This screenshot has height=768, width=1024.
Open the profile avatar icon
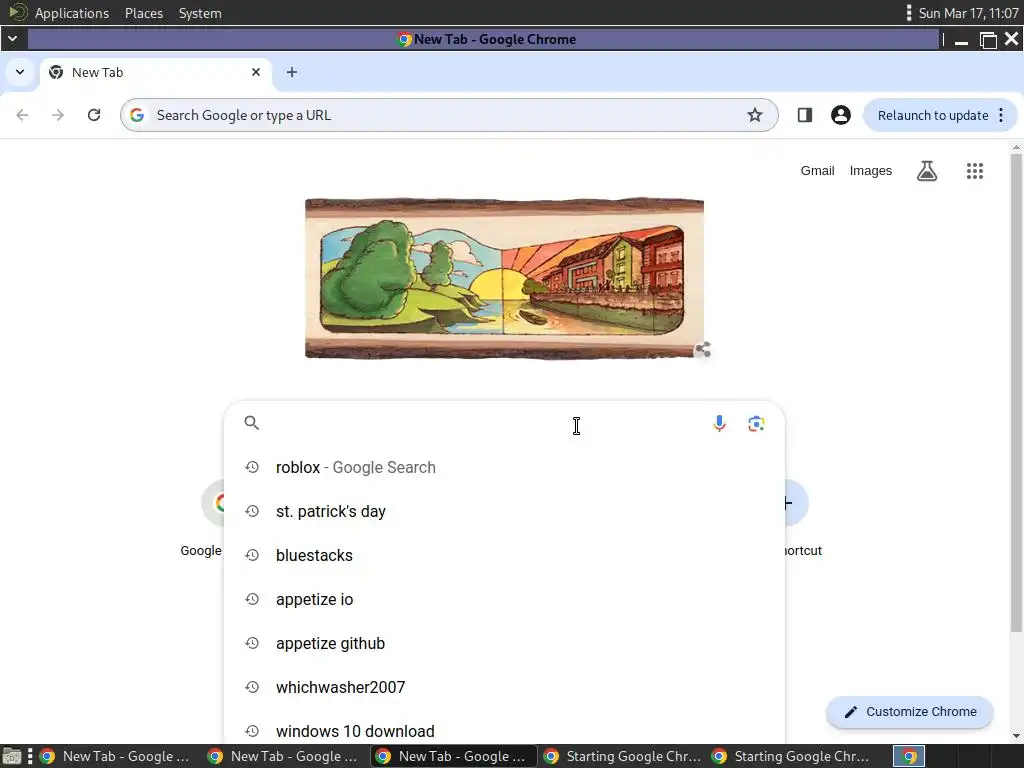point(840,115)
